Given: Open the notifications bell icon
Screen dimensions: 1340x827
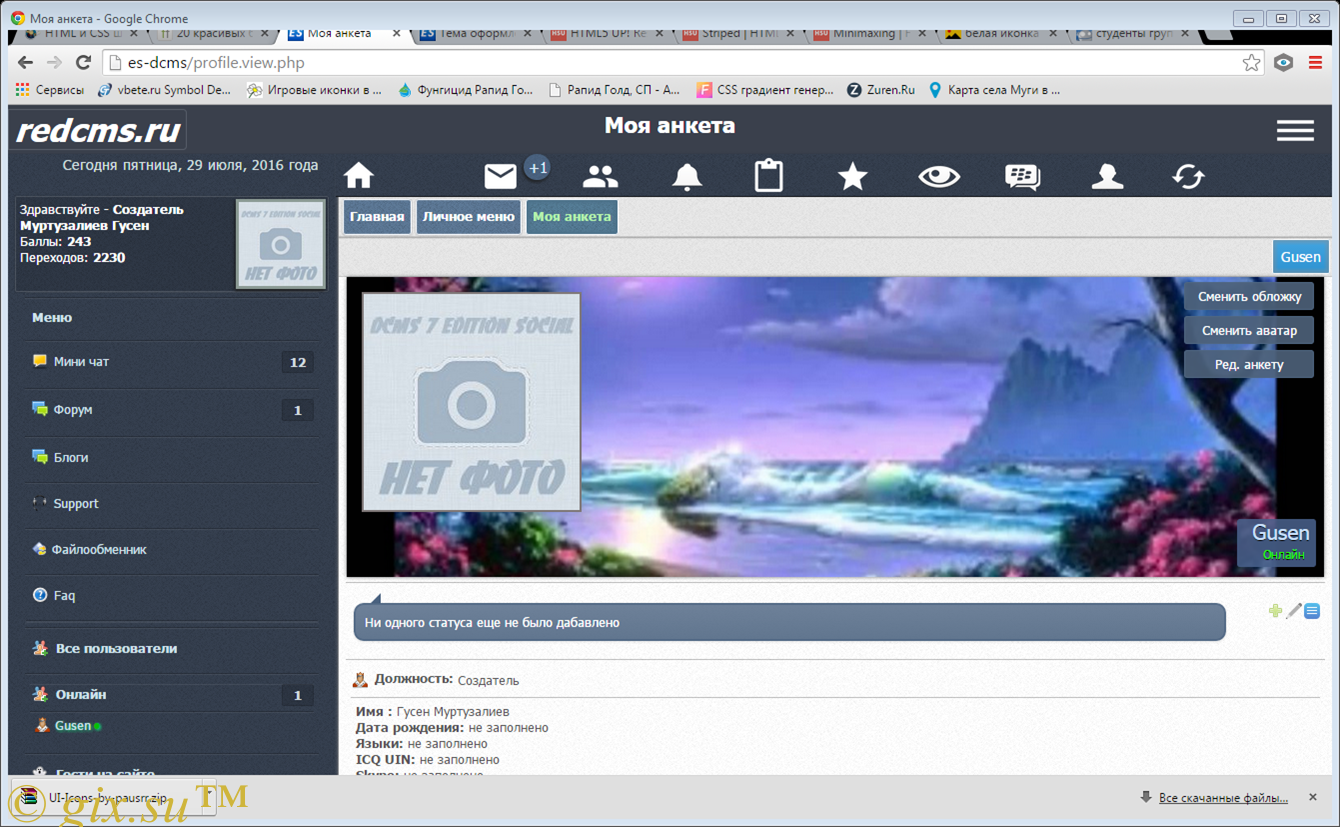Looking at the screenshot, I should coord(687,177).
